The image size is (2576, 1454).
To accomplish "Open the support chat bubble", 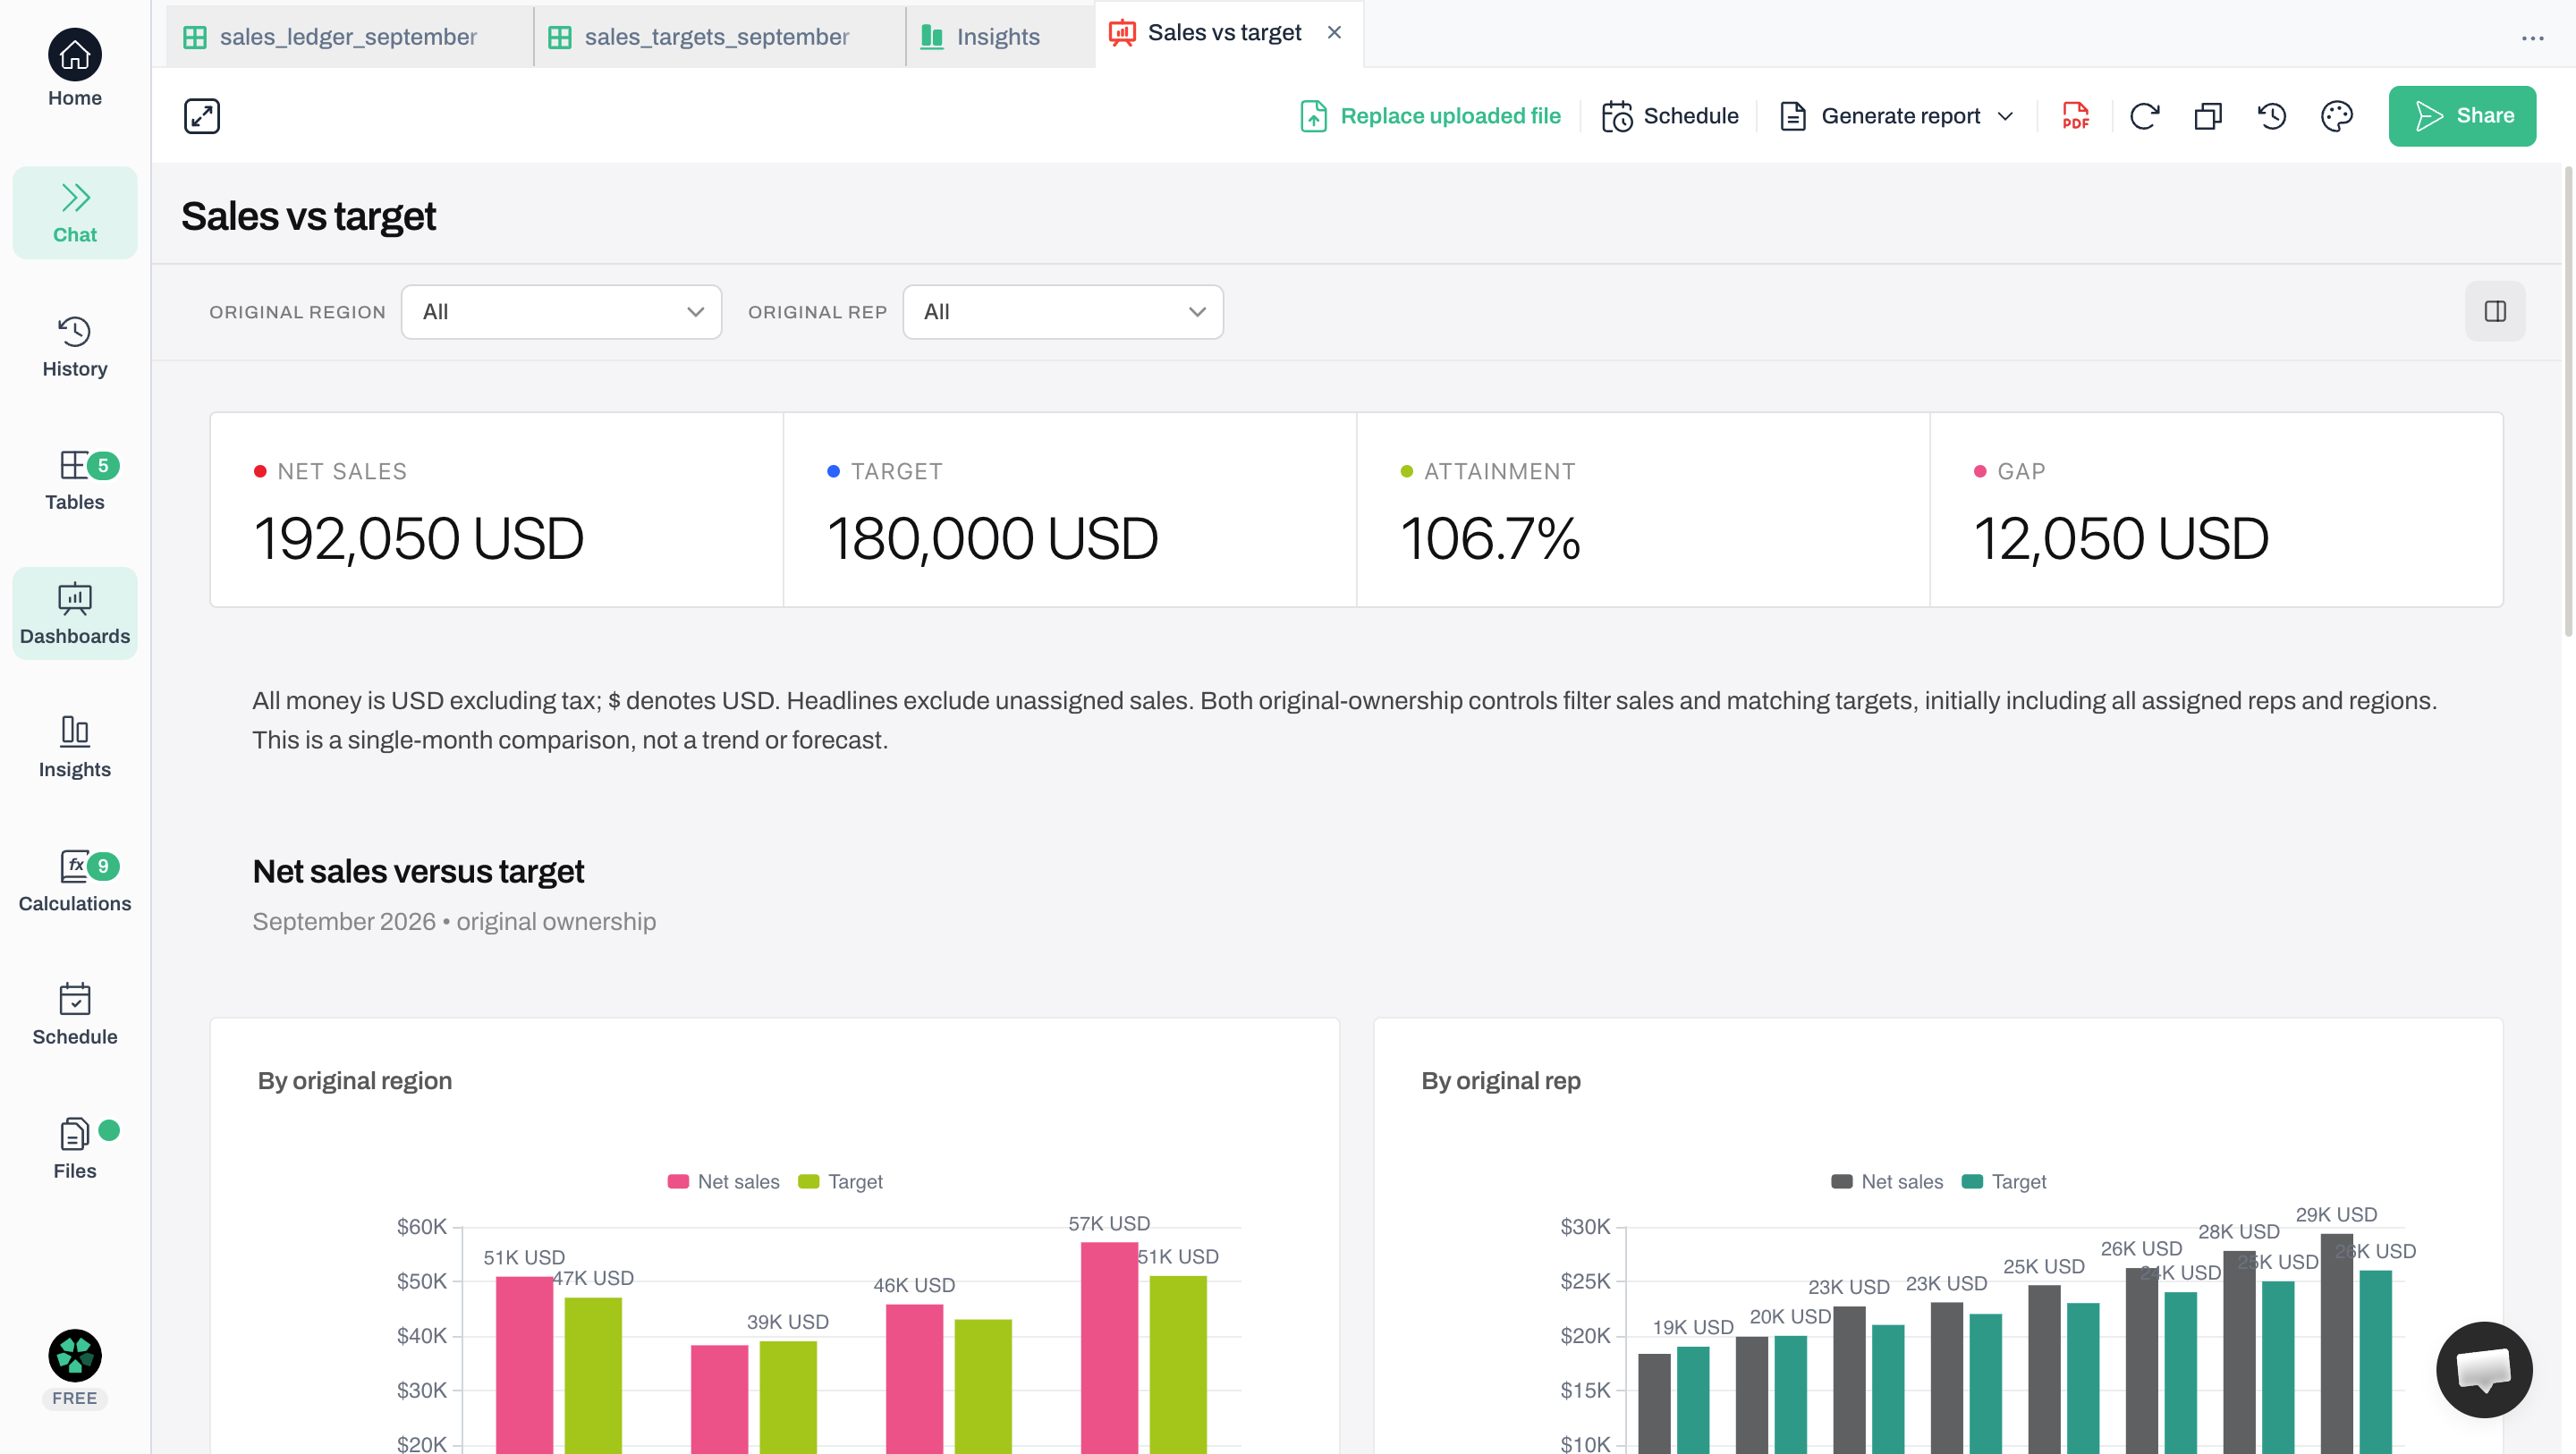I will [x=2484, y=1369].
